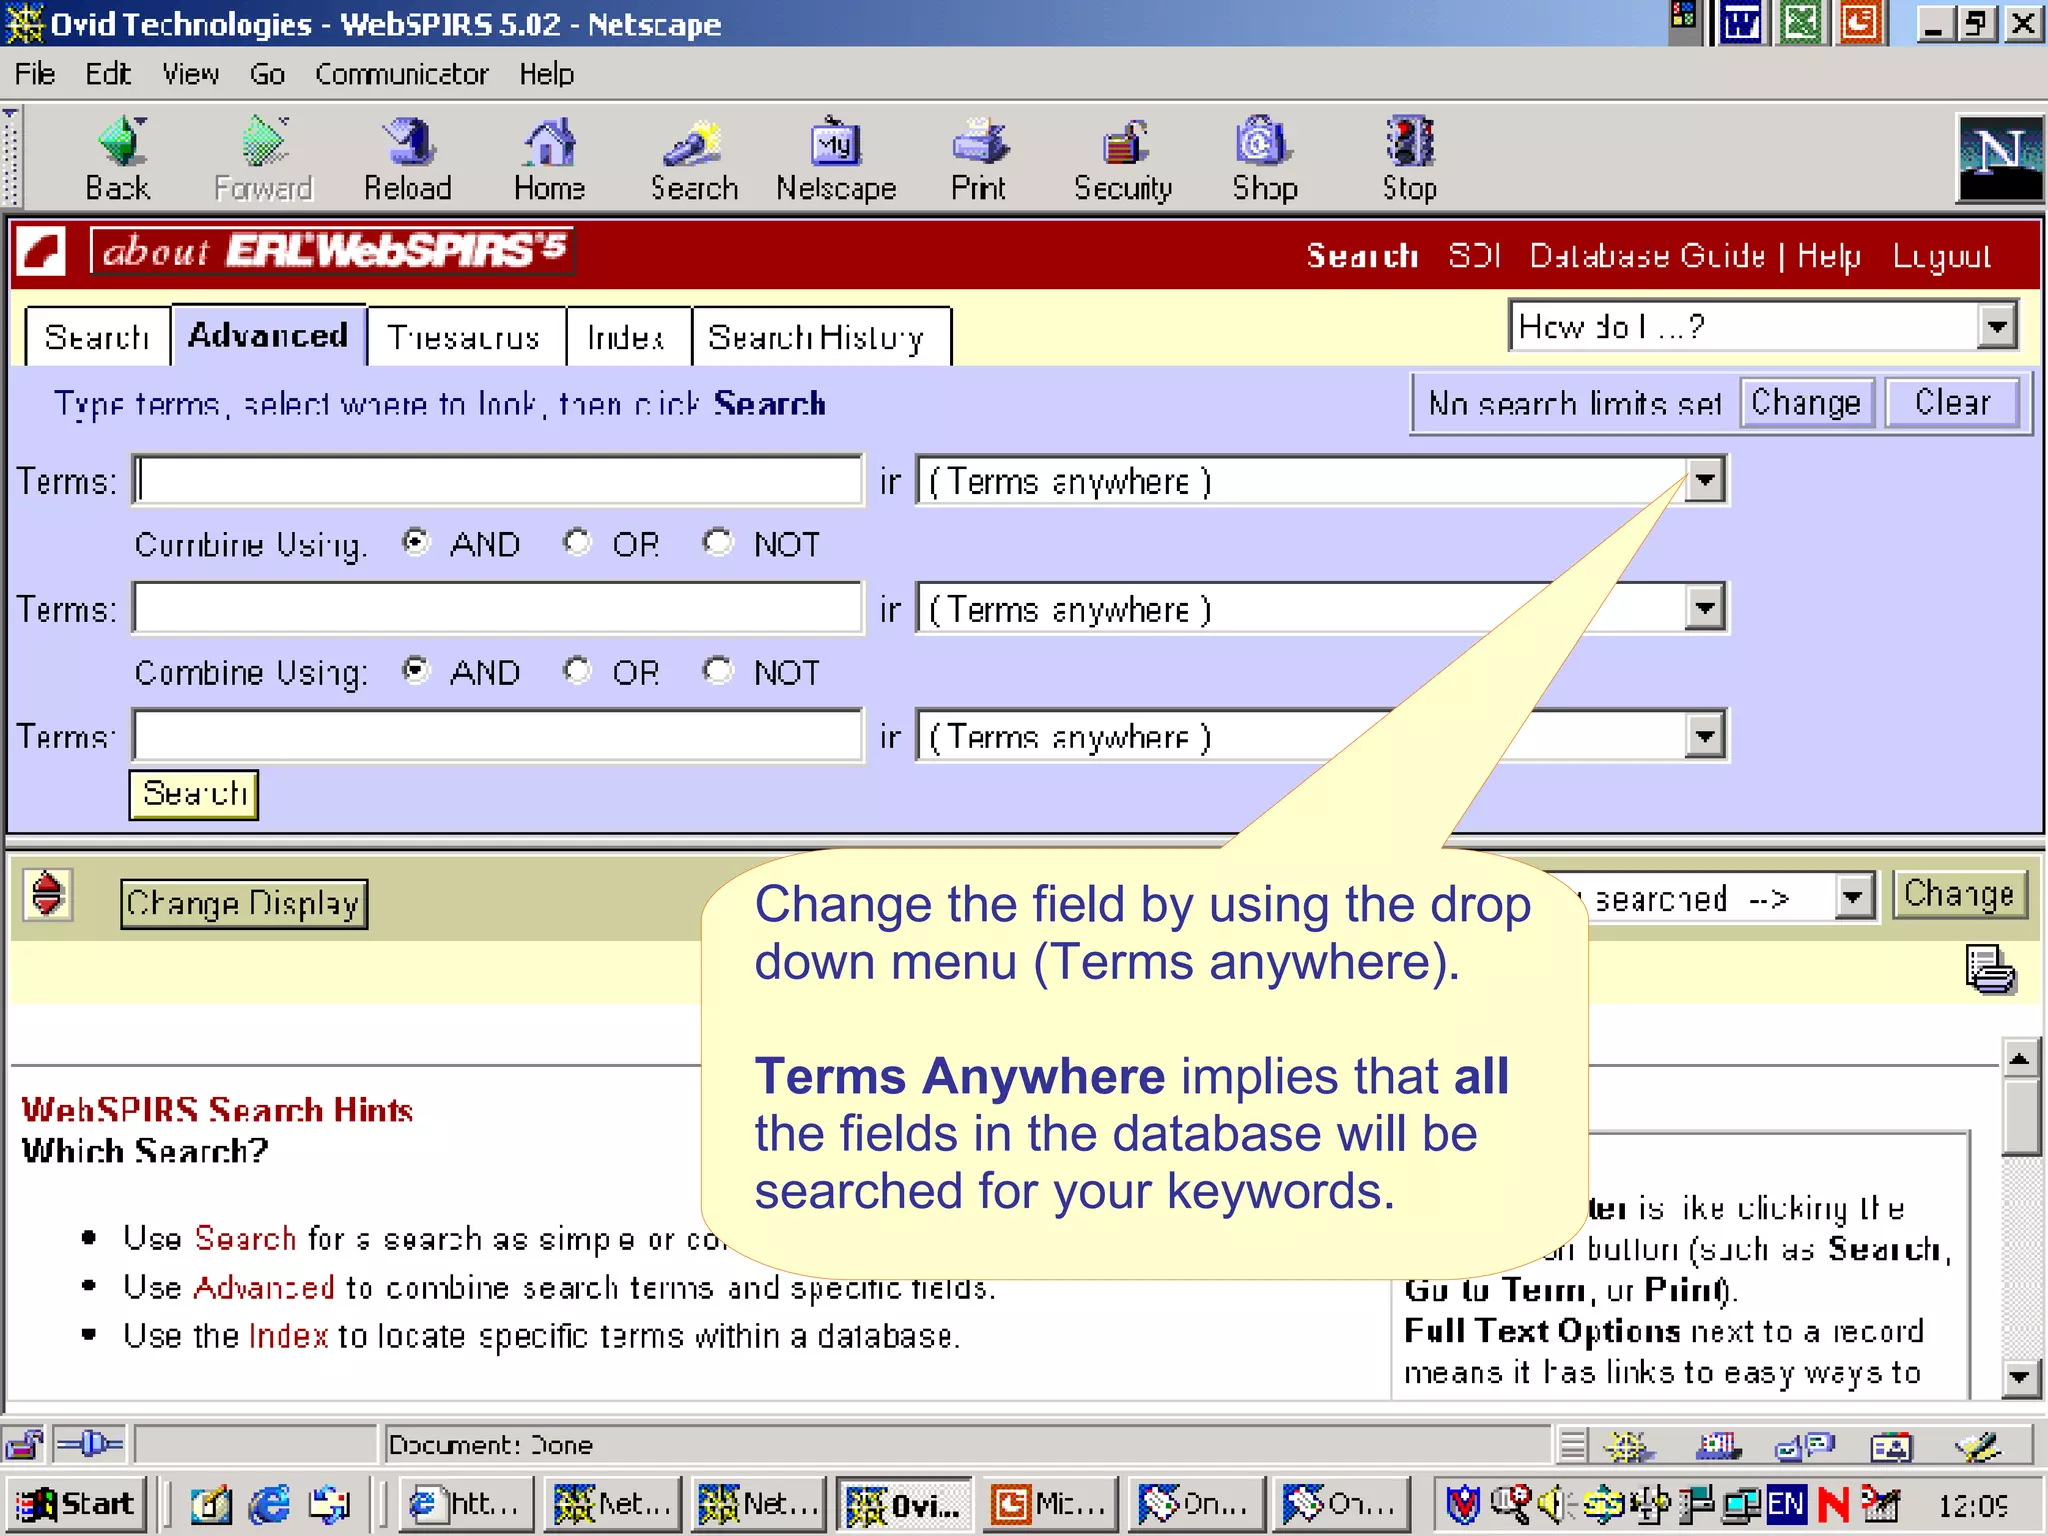Screen dimensions: 2048x1536
Task: Switch to the Thesaurus tab
Action: [464, 337]
